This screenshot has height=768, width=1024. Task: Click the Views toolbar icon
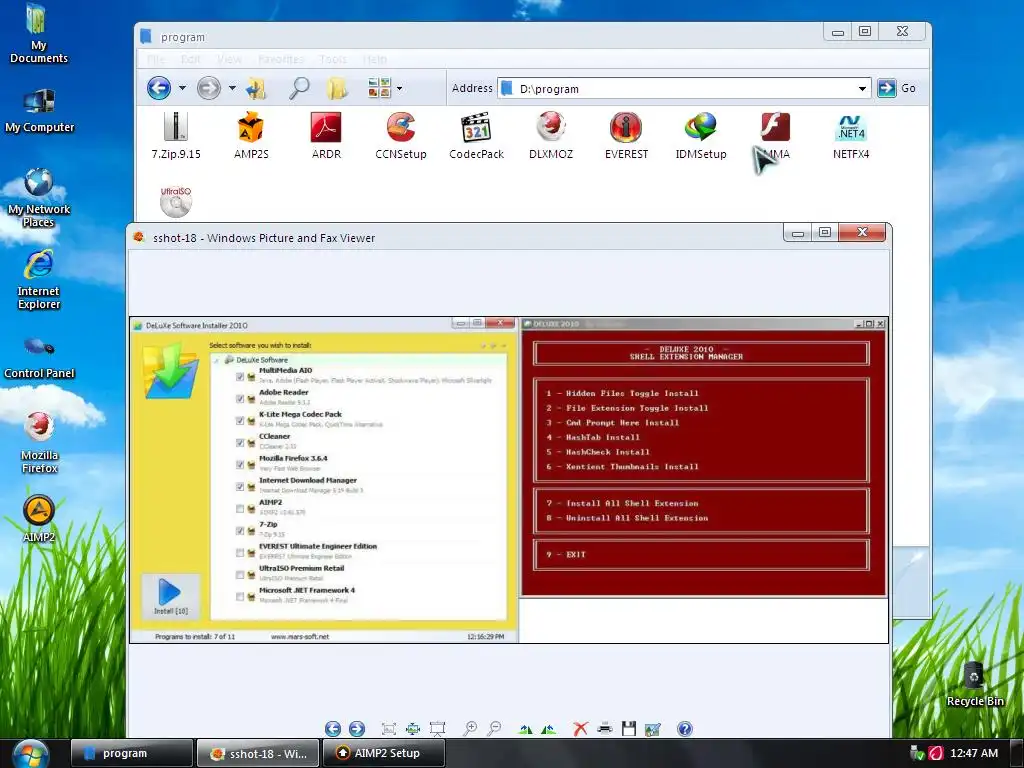point(379,88)
